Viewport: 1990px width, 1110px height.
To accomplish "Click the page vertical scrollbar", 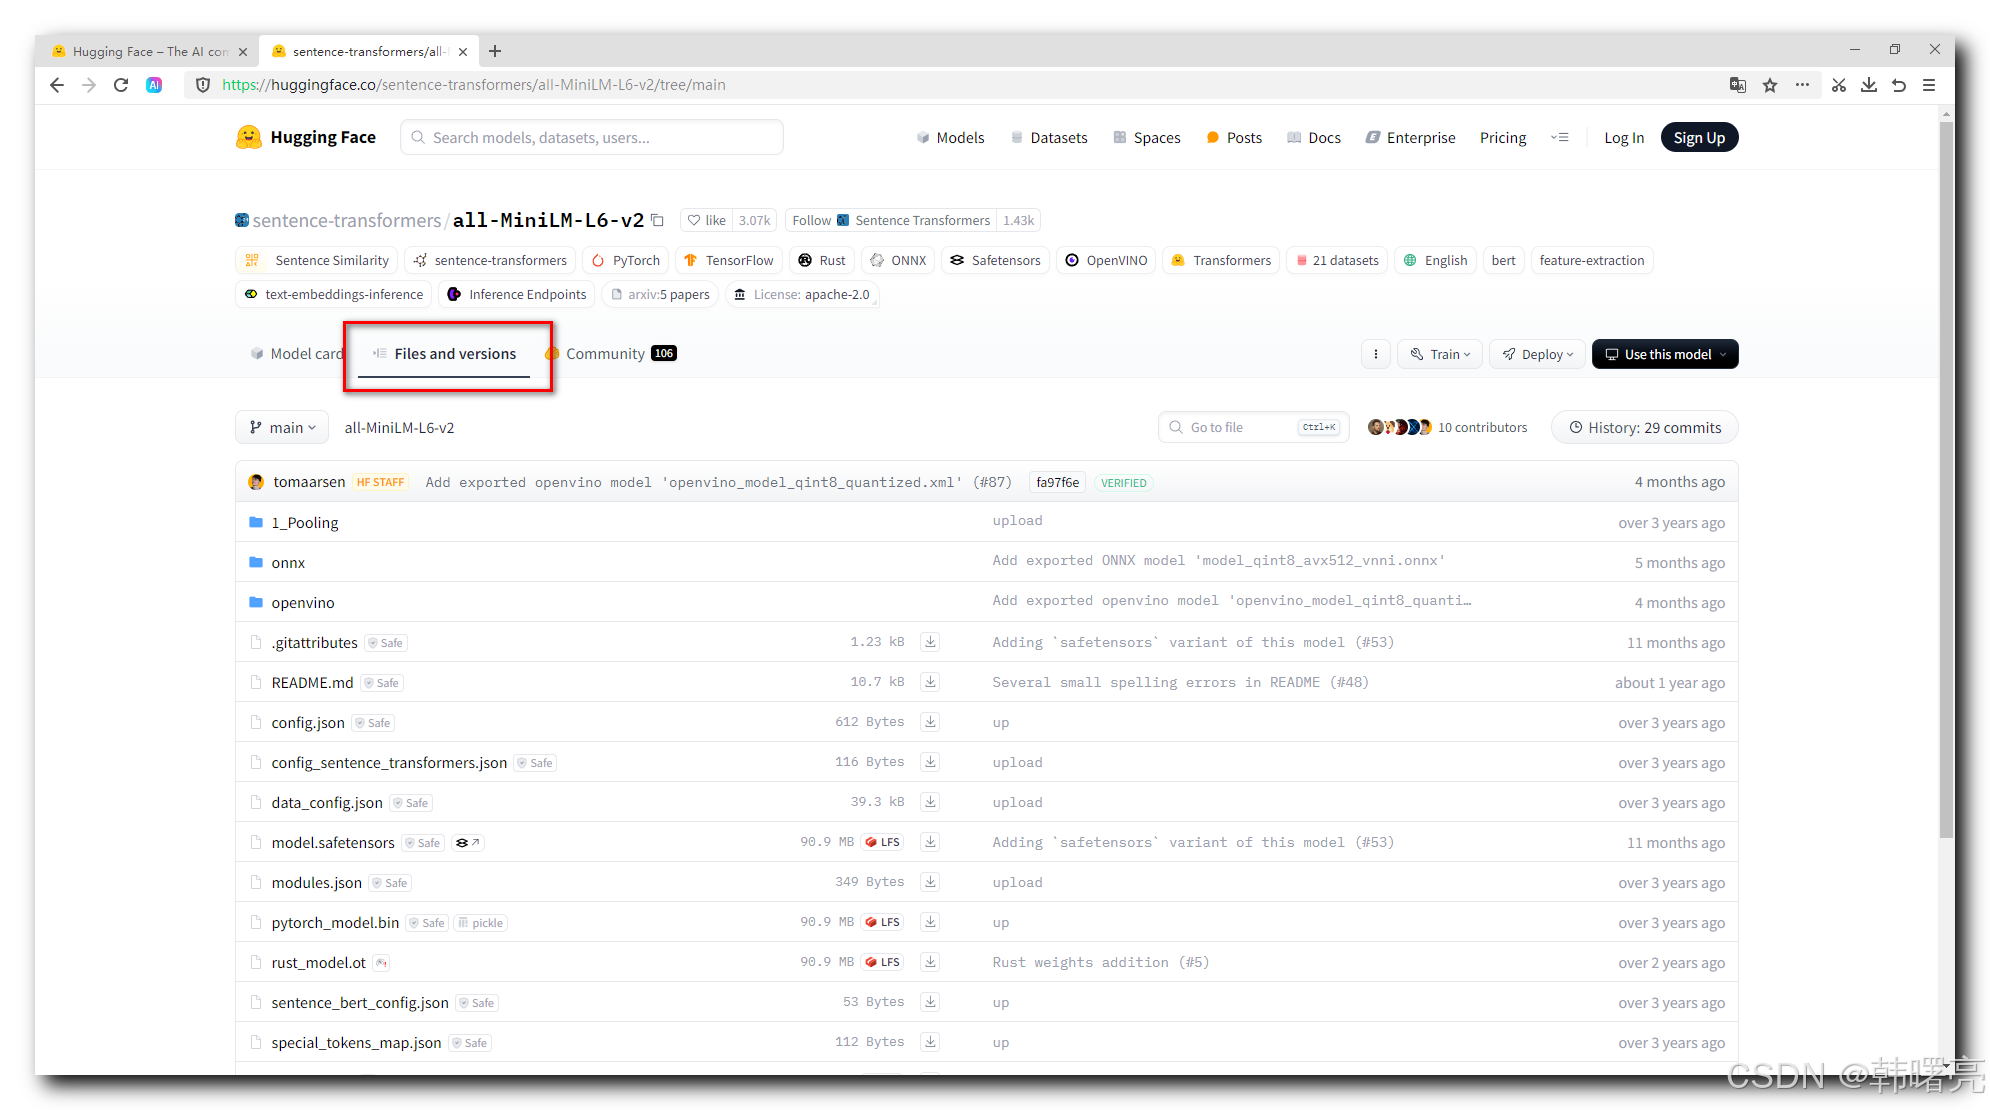I will point(1946,480).
